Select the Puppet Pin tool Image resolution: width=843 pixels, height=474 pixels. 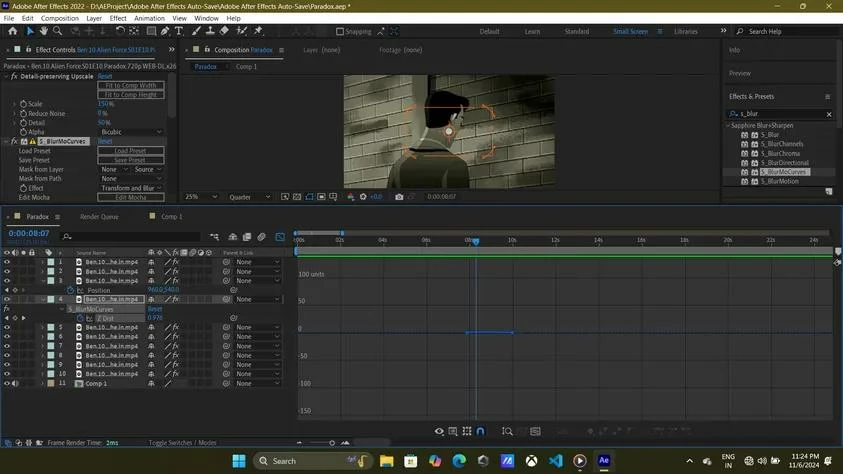(x=259, y=31)
